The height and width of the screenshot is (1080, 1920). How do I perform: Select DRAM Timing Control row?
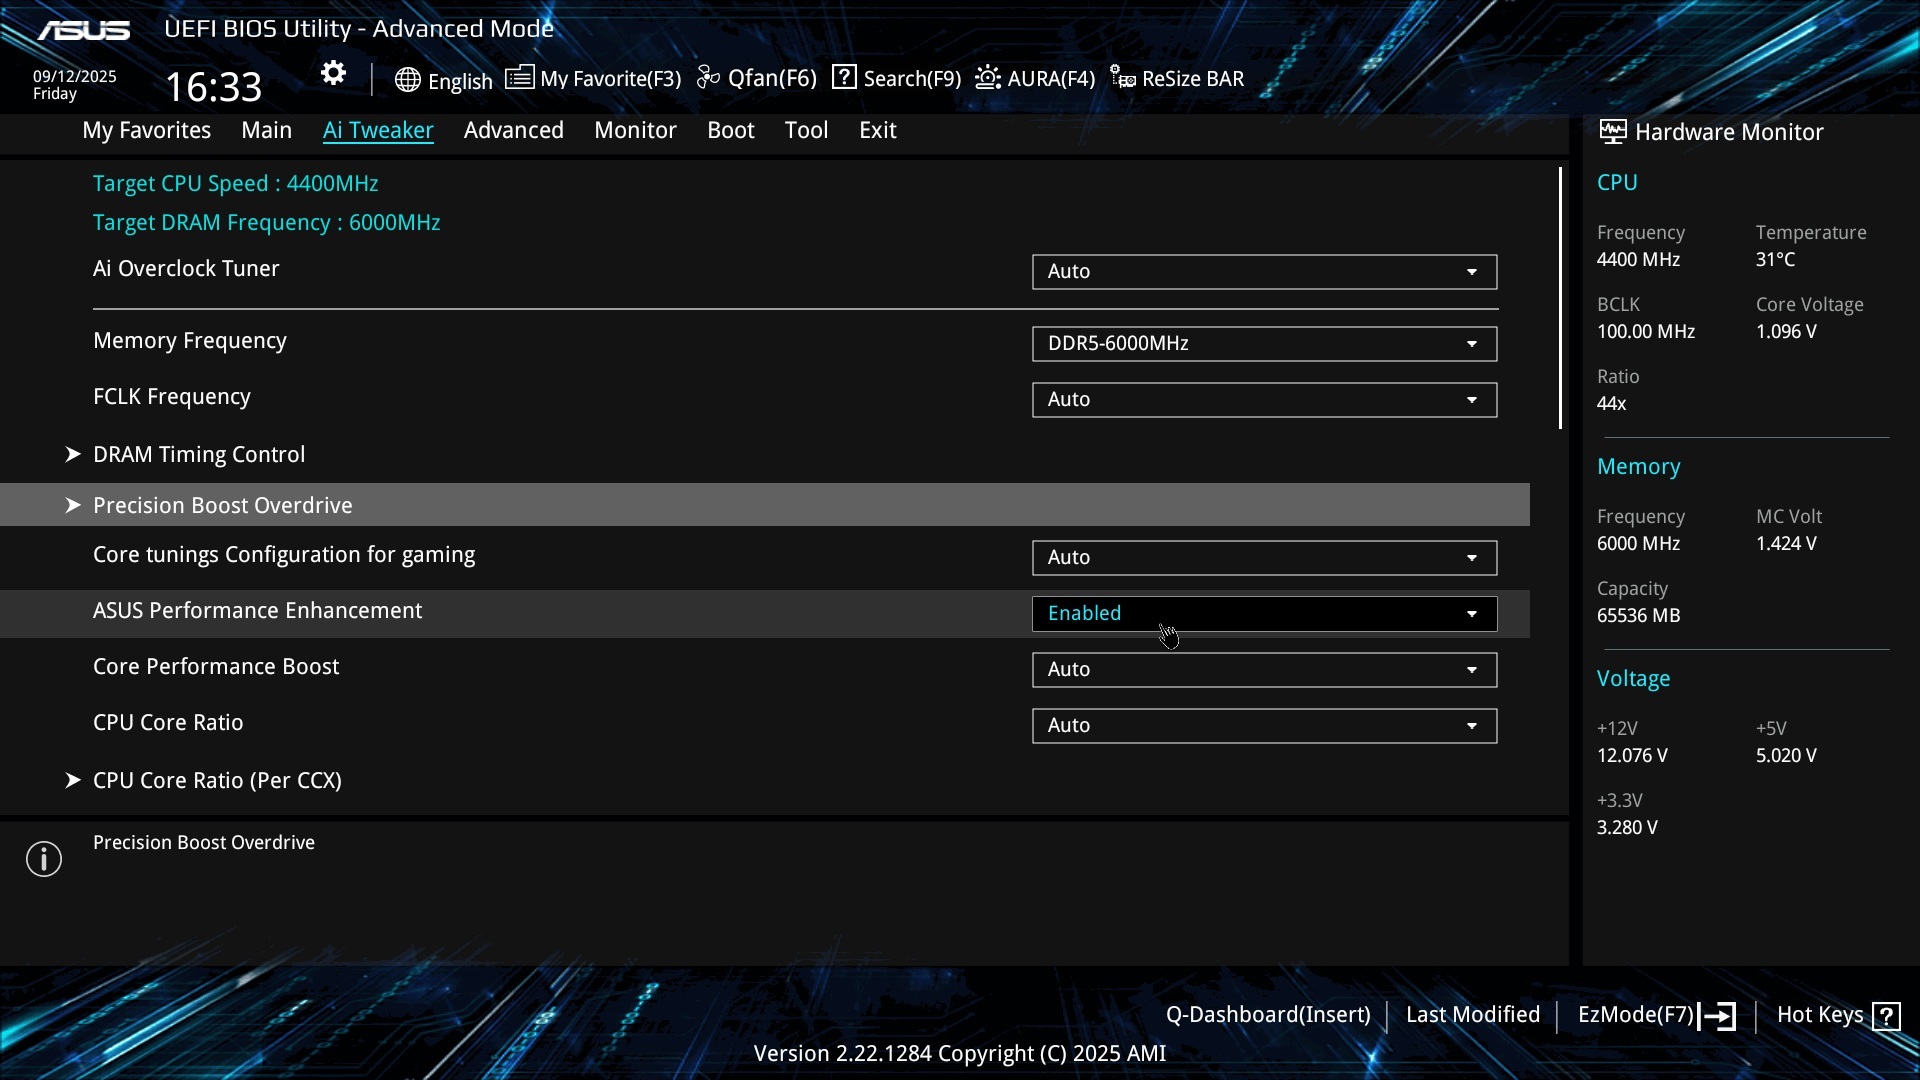(x=765, y=454)
